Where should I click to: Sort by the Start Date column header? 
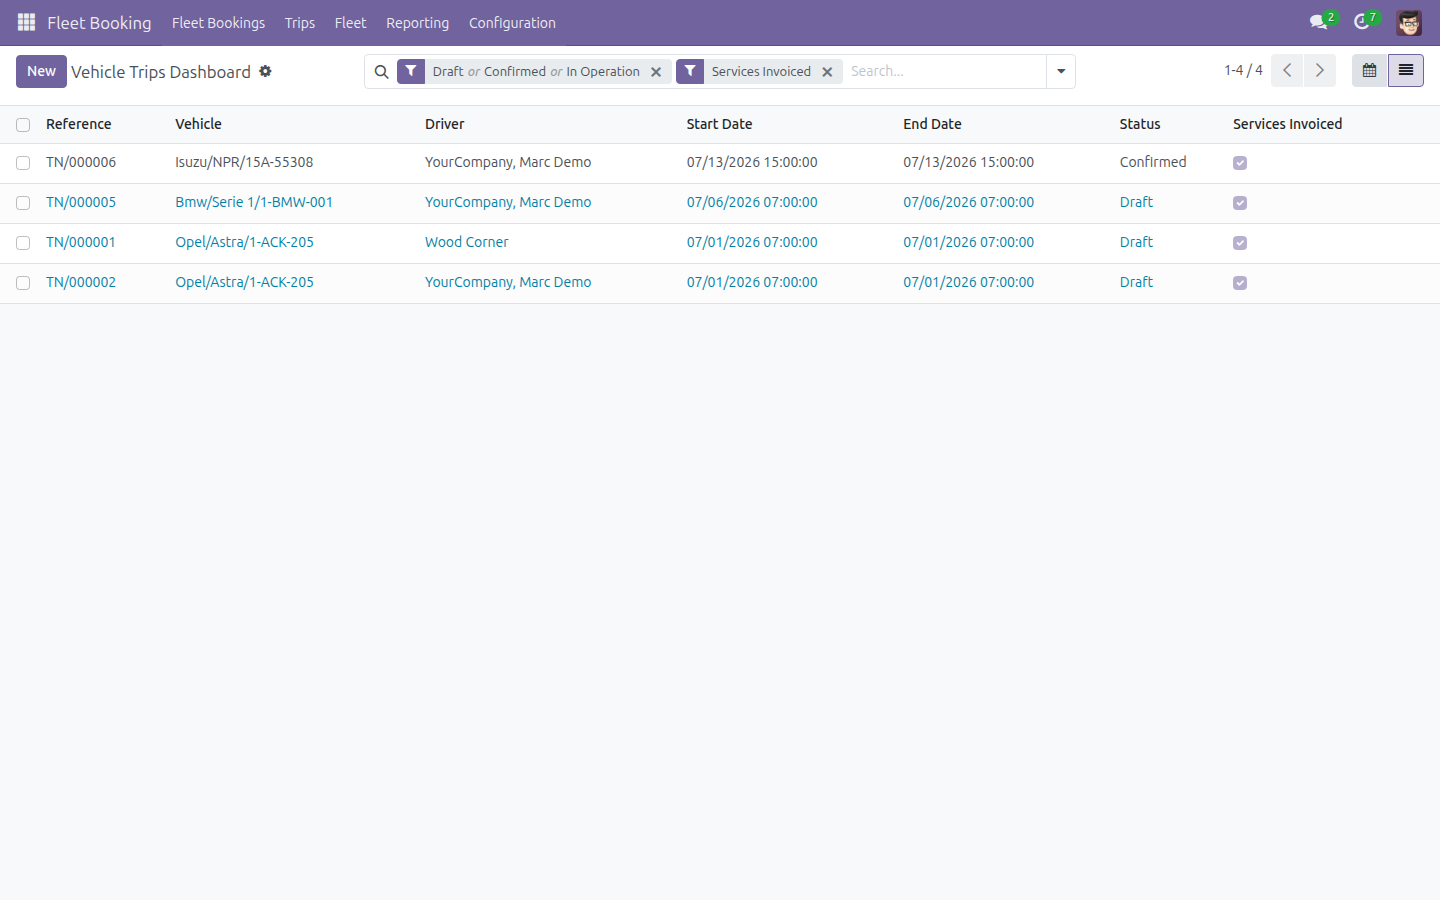[x=719, y=124]
